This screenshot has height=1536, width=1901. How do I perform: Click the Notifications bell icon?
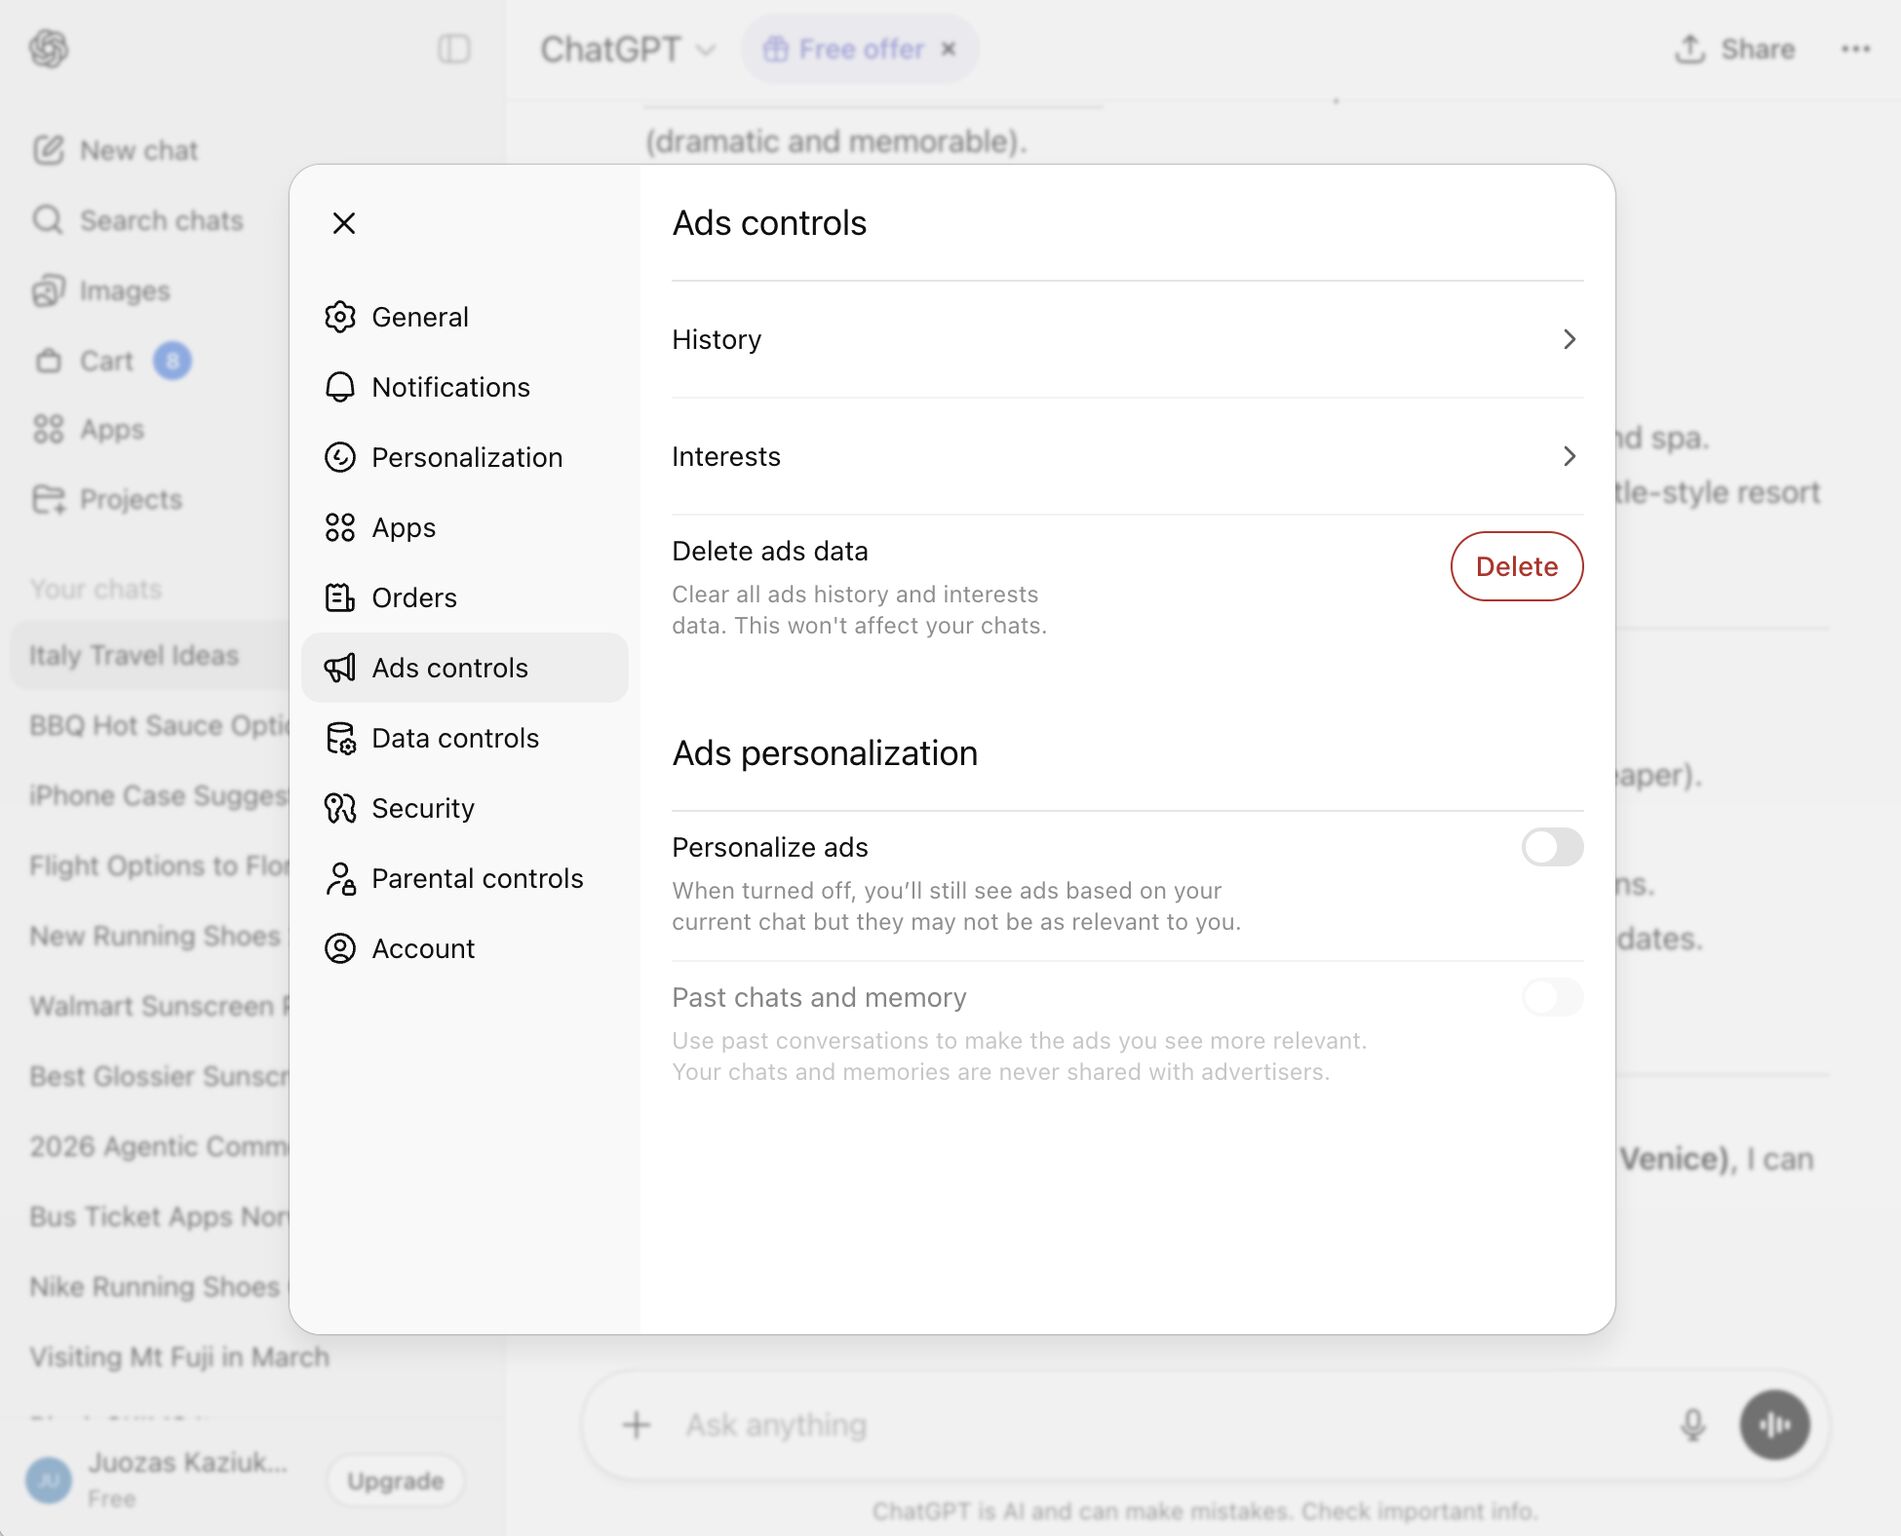[x=340, y=387]
